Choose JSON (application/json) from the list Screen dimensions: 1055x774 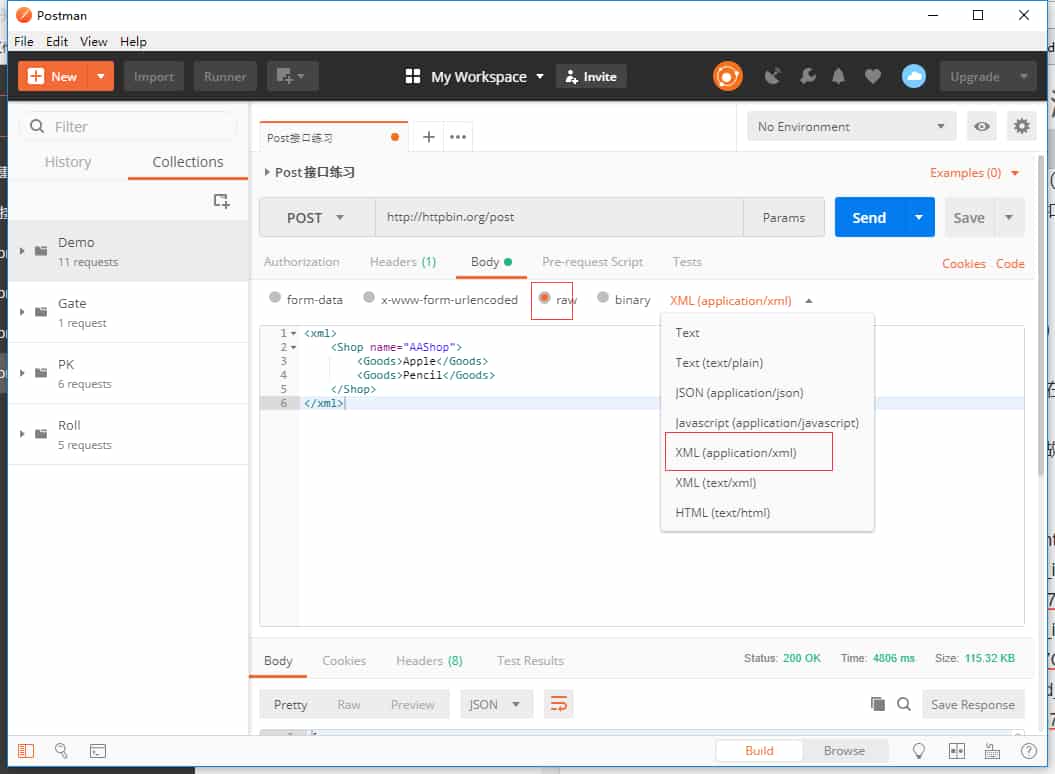[739, 393]
